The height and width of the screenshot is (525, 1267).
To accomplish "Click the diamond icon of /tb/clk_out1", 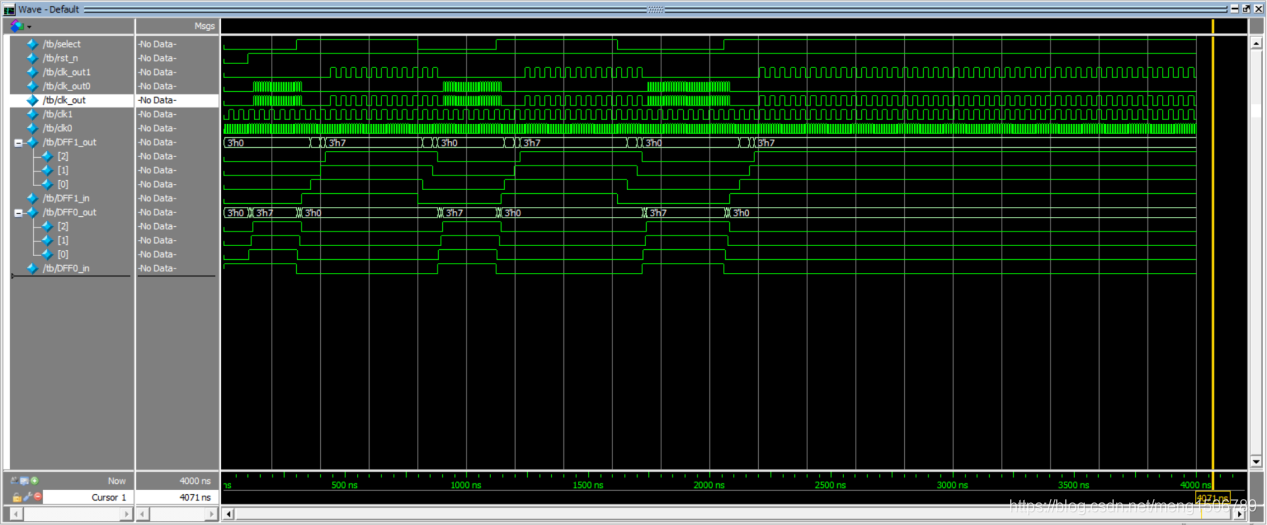I will 32,72.
